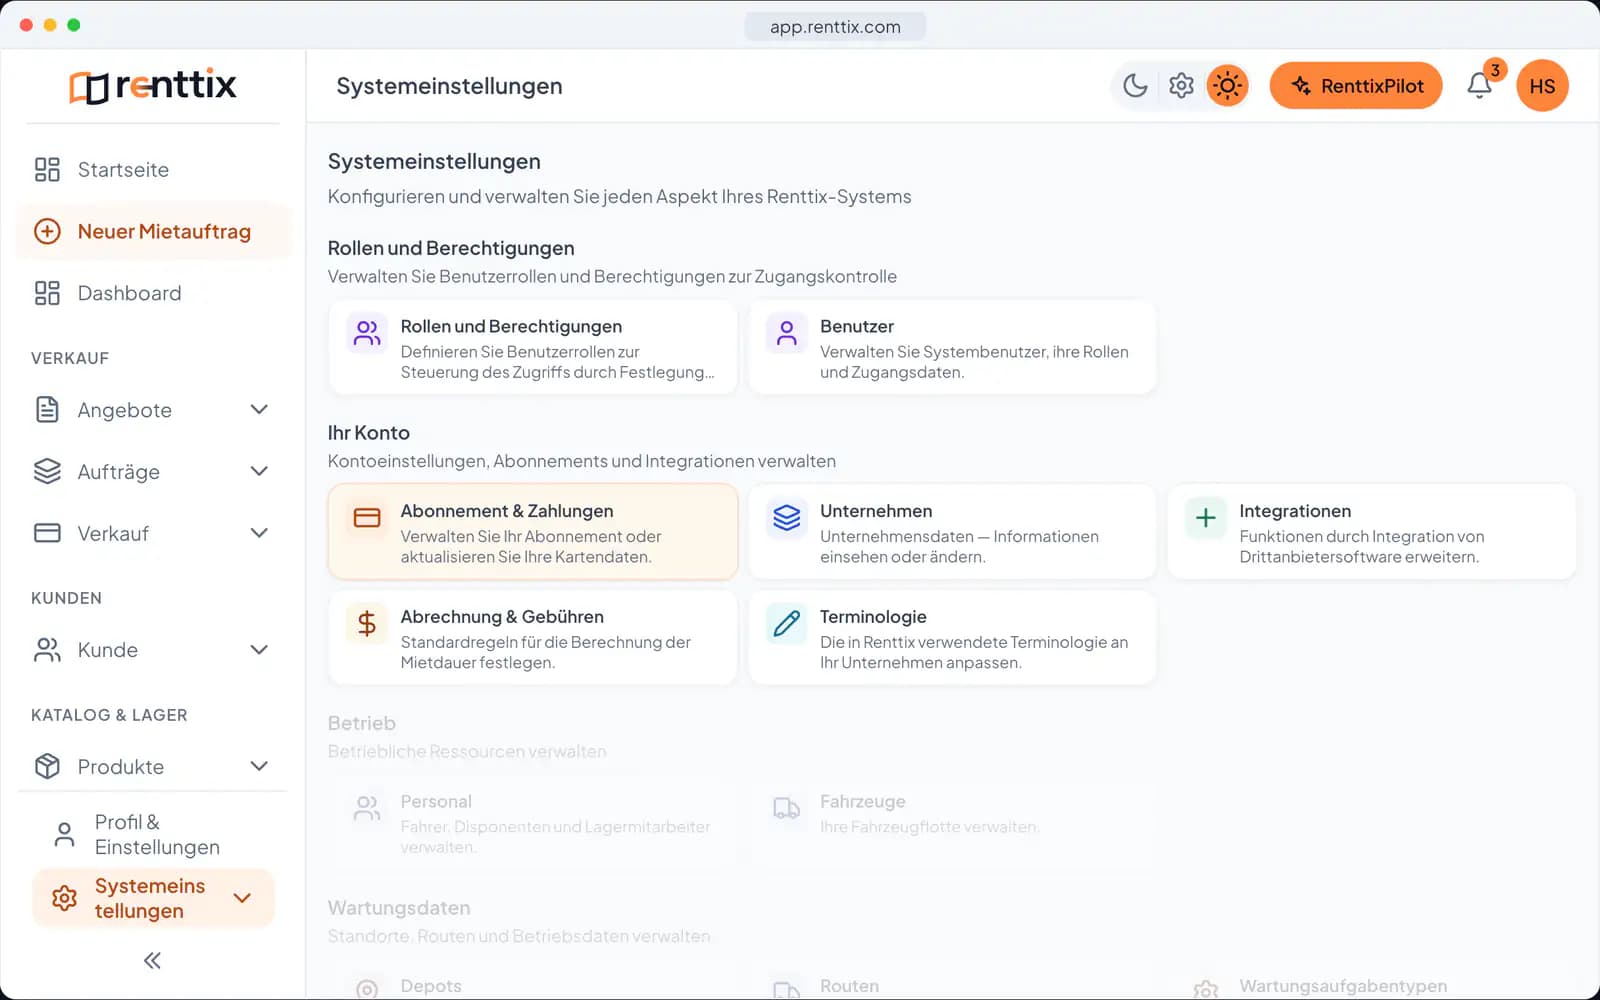The width and height of the screenshot is (1600, 1000).
Task: Click the Fahrzeuge truck icon
Action: 787,808
